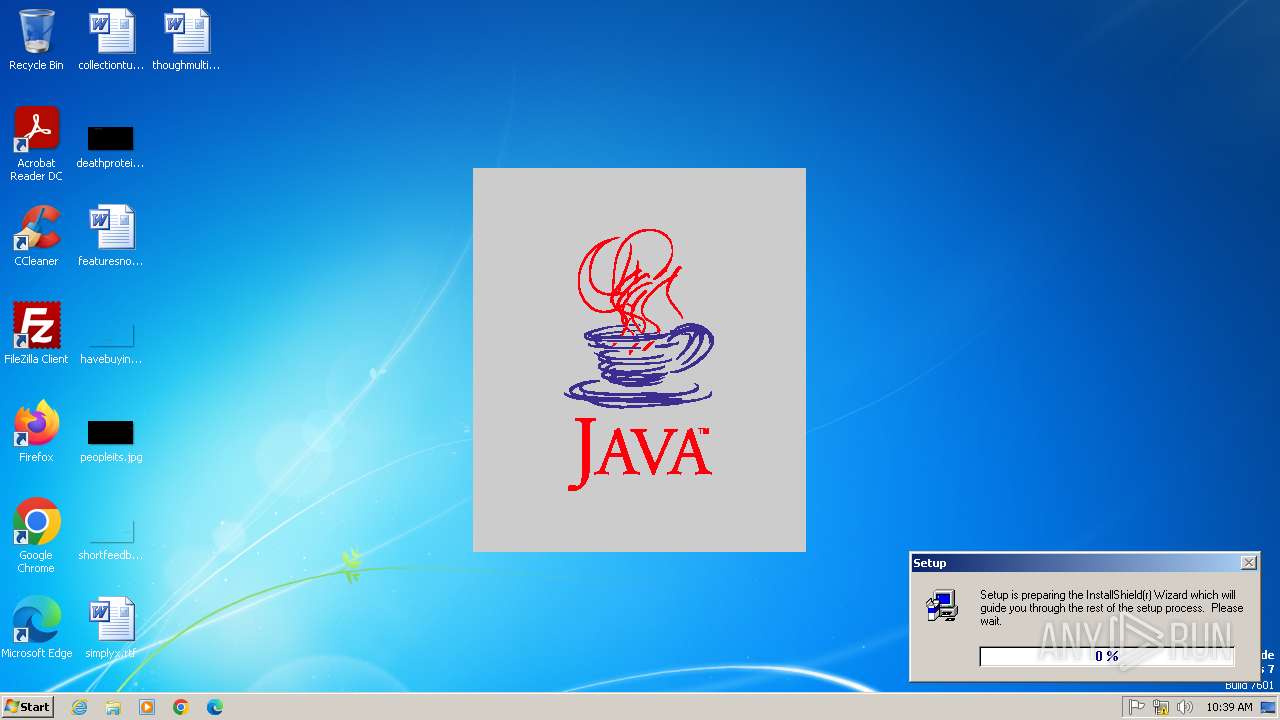The image size is (1280, 720).
Task: Select the FileZilla Client shortcut
Action: point(36,333)
